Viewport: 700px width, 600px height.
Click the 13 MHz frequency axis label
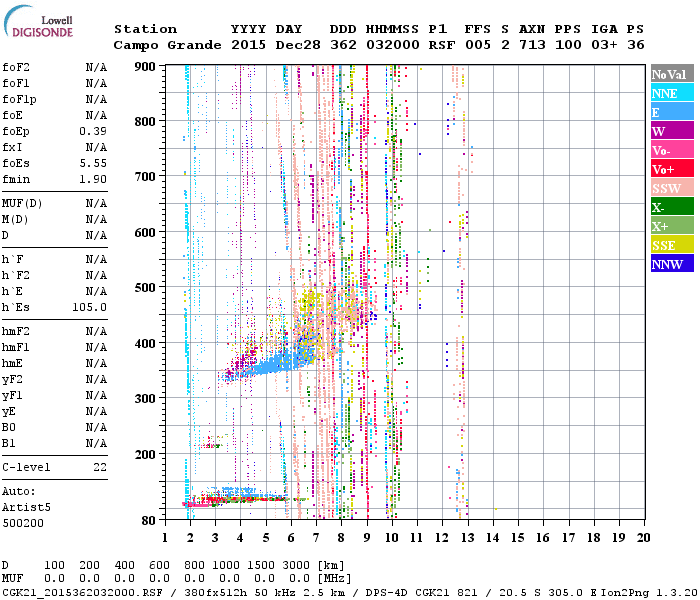point(467,538)
